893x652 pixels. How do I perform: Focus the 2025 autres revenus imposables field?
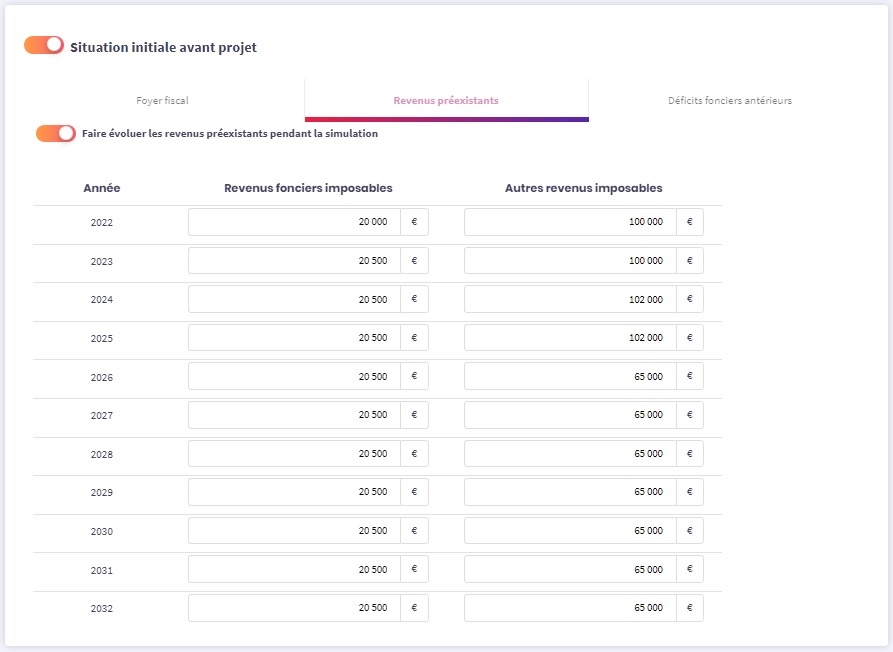(570, 338)
